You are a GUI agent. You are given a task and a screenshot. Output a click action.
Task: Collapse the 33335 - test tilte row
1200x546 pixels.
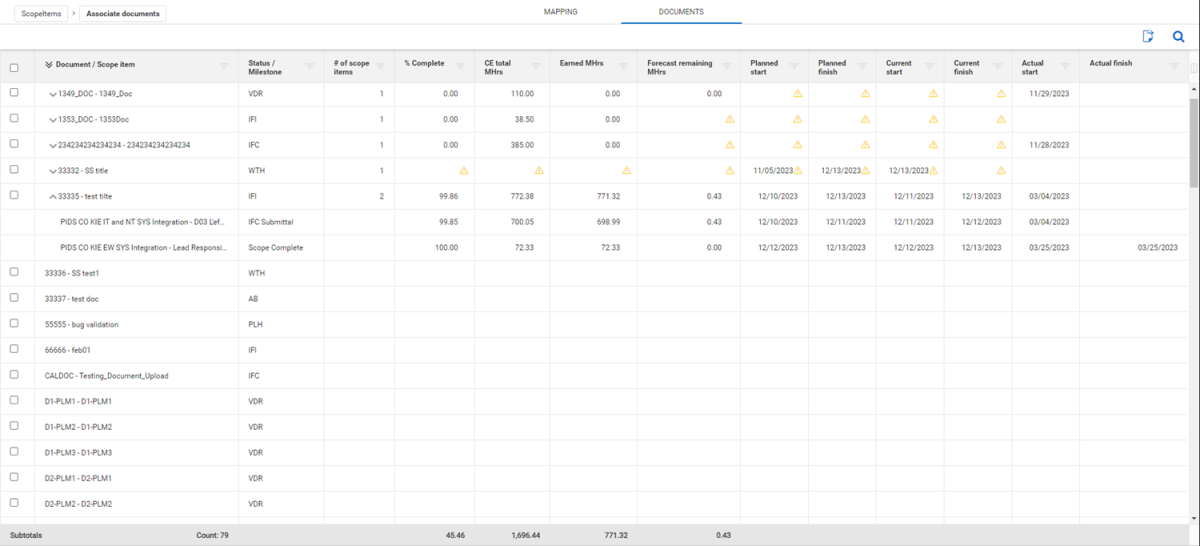(x=53, y=196)
